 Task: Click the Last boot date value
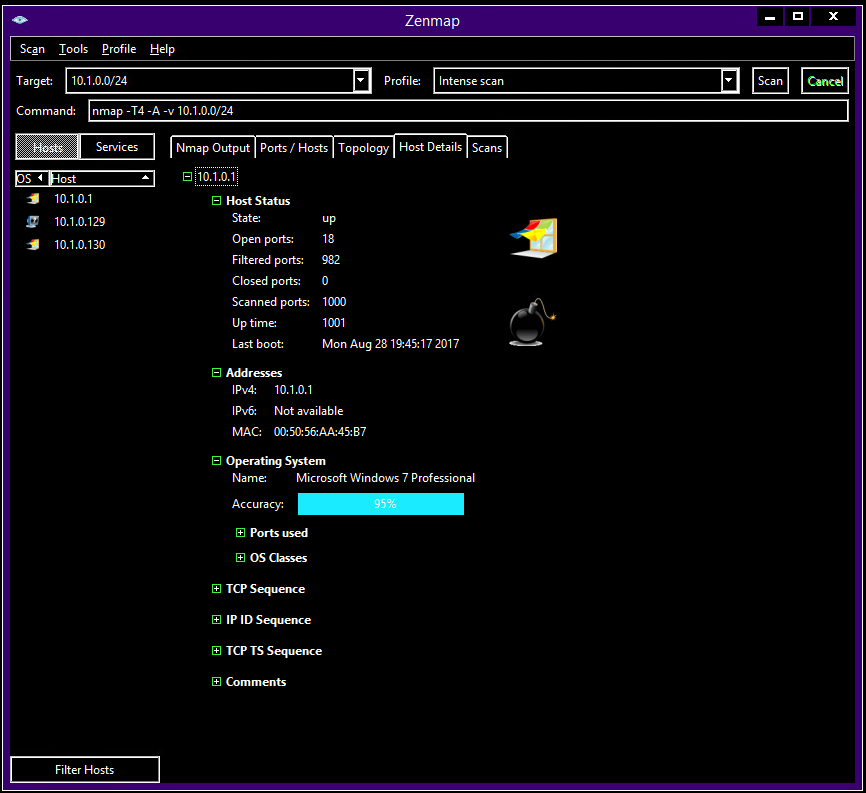click(390, 343)
